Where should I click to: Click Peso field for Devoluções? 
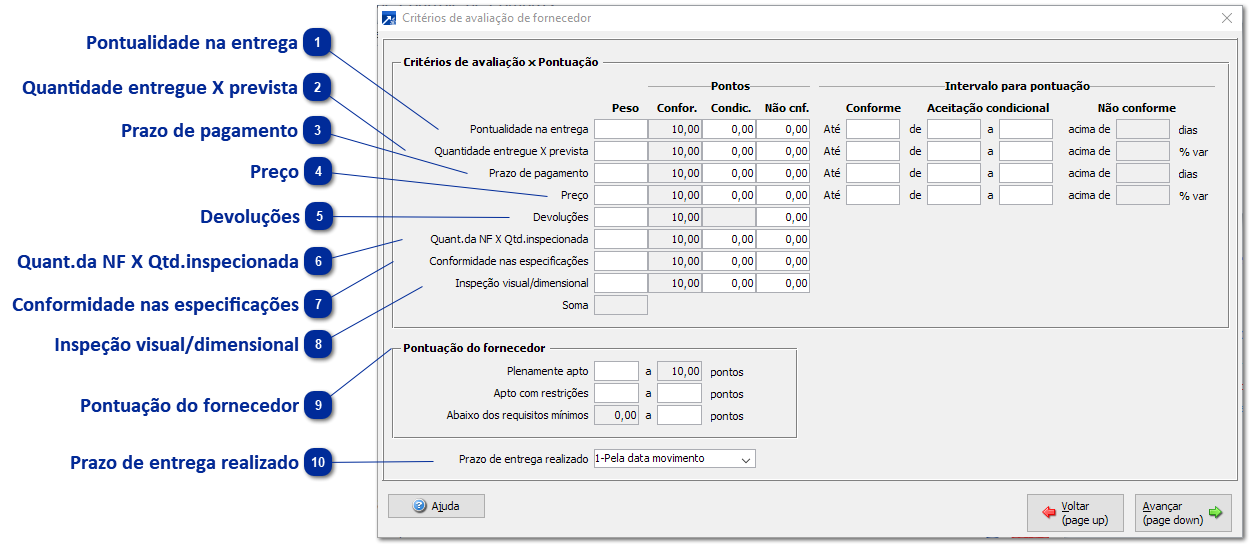[x=621, y=217]
